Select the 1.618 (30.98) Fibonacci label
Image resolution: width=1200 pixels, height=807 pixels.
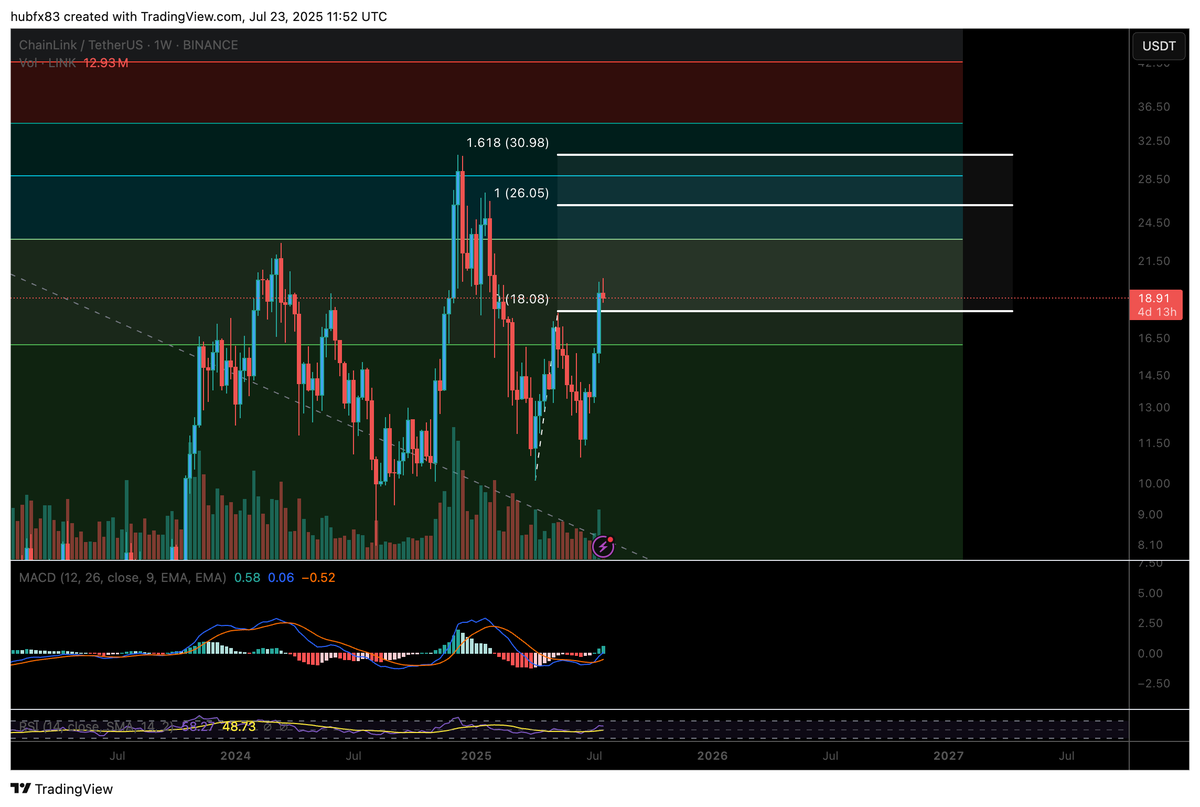[509, 144]
